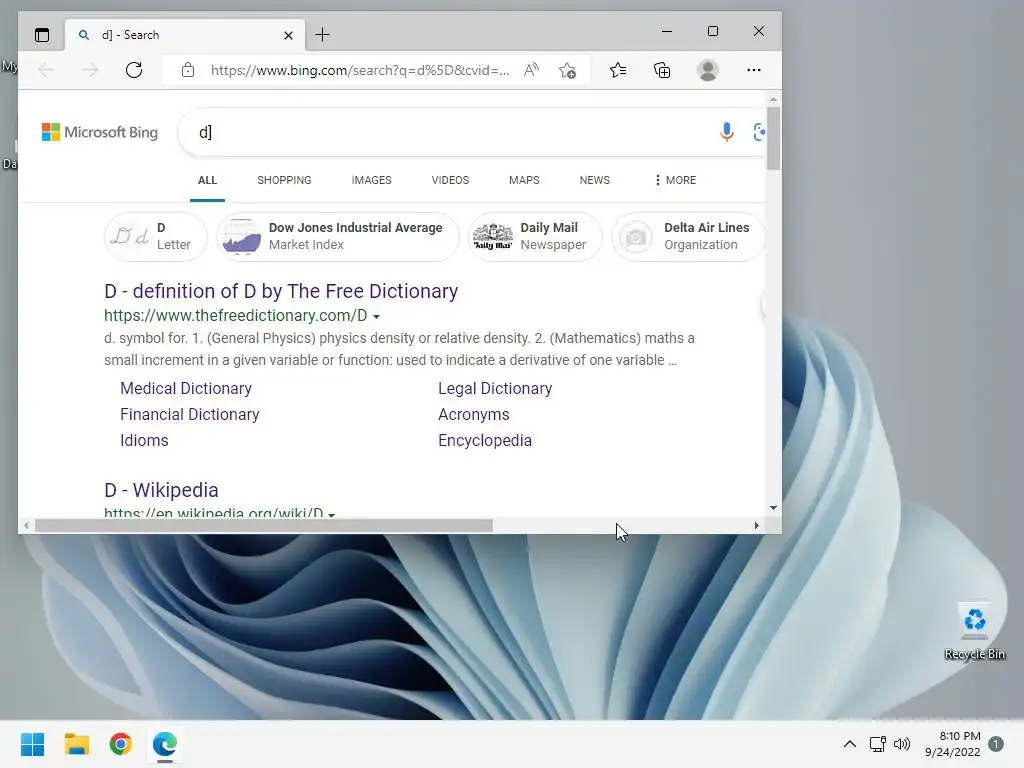Open 'D - definition of D by The Free Dictionary'
Screen dimensions: 1024x768
coord(281,291)
